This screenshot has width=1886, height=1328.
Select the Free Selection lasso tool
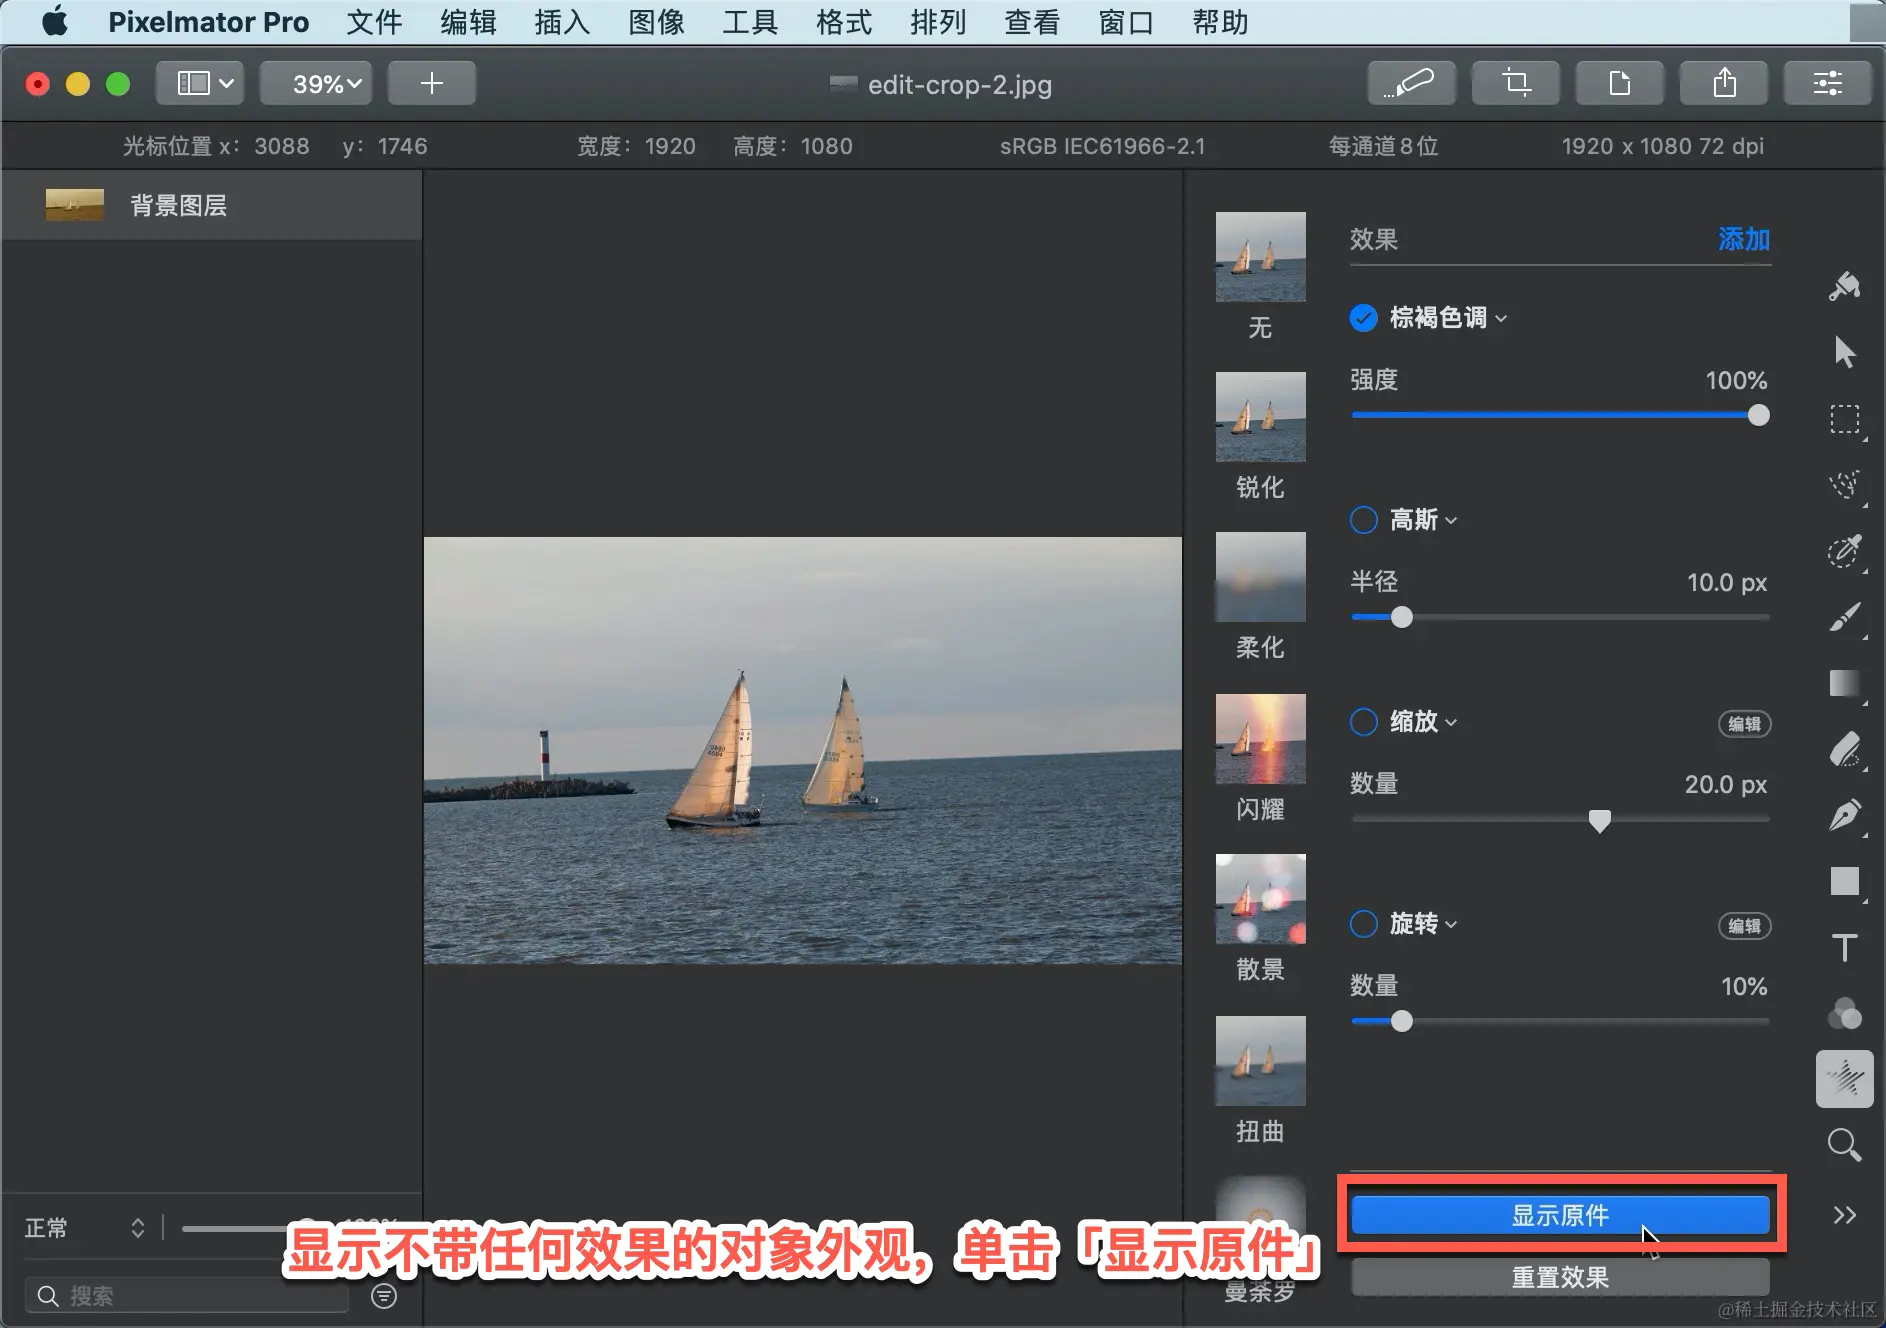tap(1845, 485)
